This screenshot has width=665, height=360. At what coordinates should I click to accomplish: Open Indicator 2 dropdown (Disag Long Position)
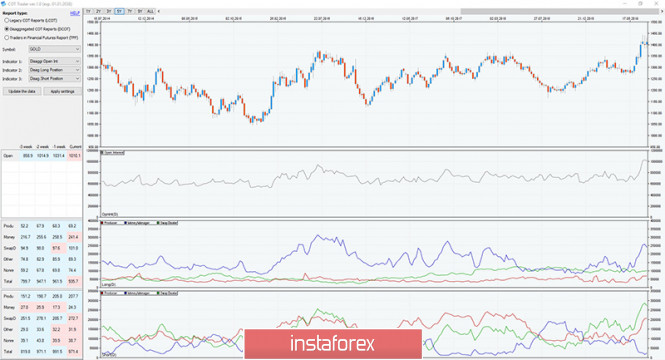tap(54, 70)
